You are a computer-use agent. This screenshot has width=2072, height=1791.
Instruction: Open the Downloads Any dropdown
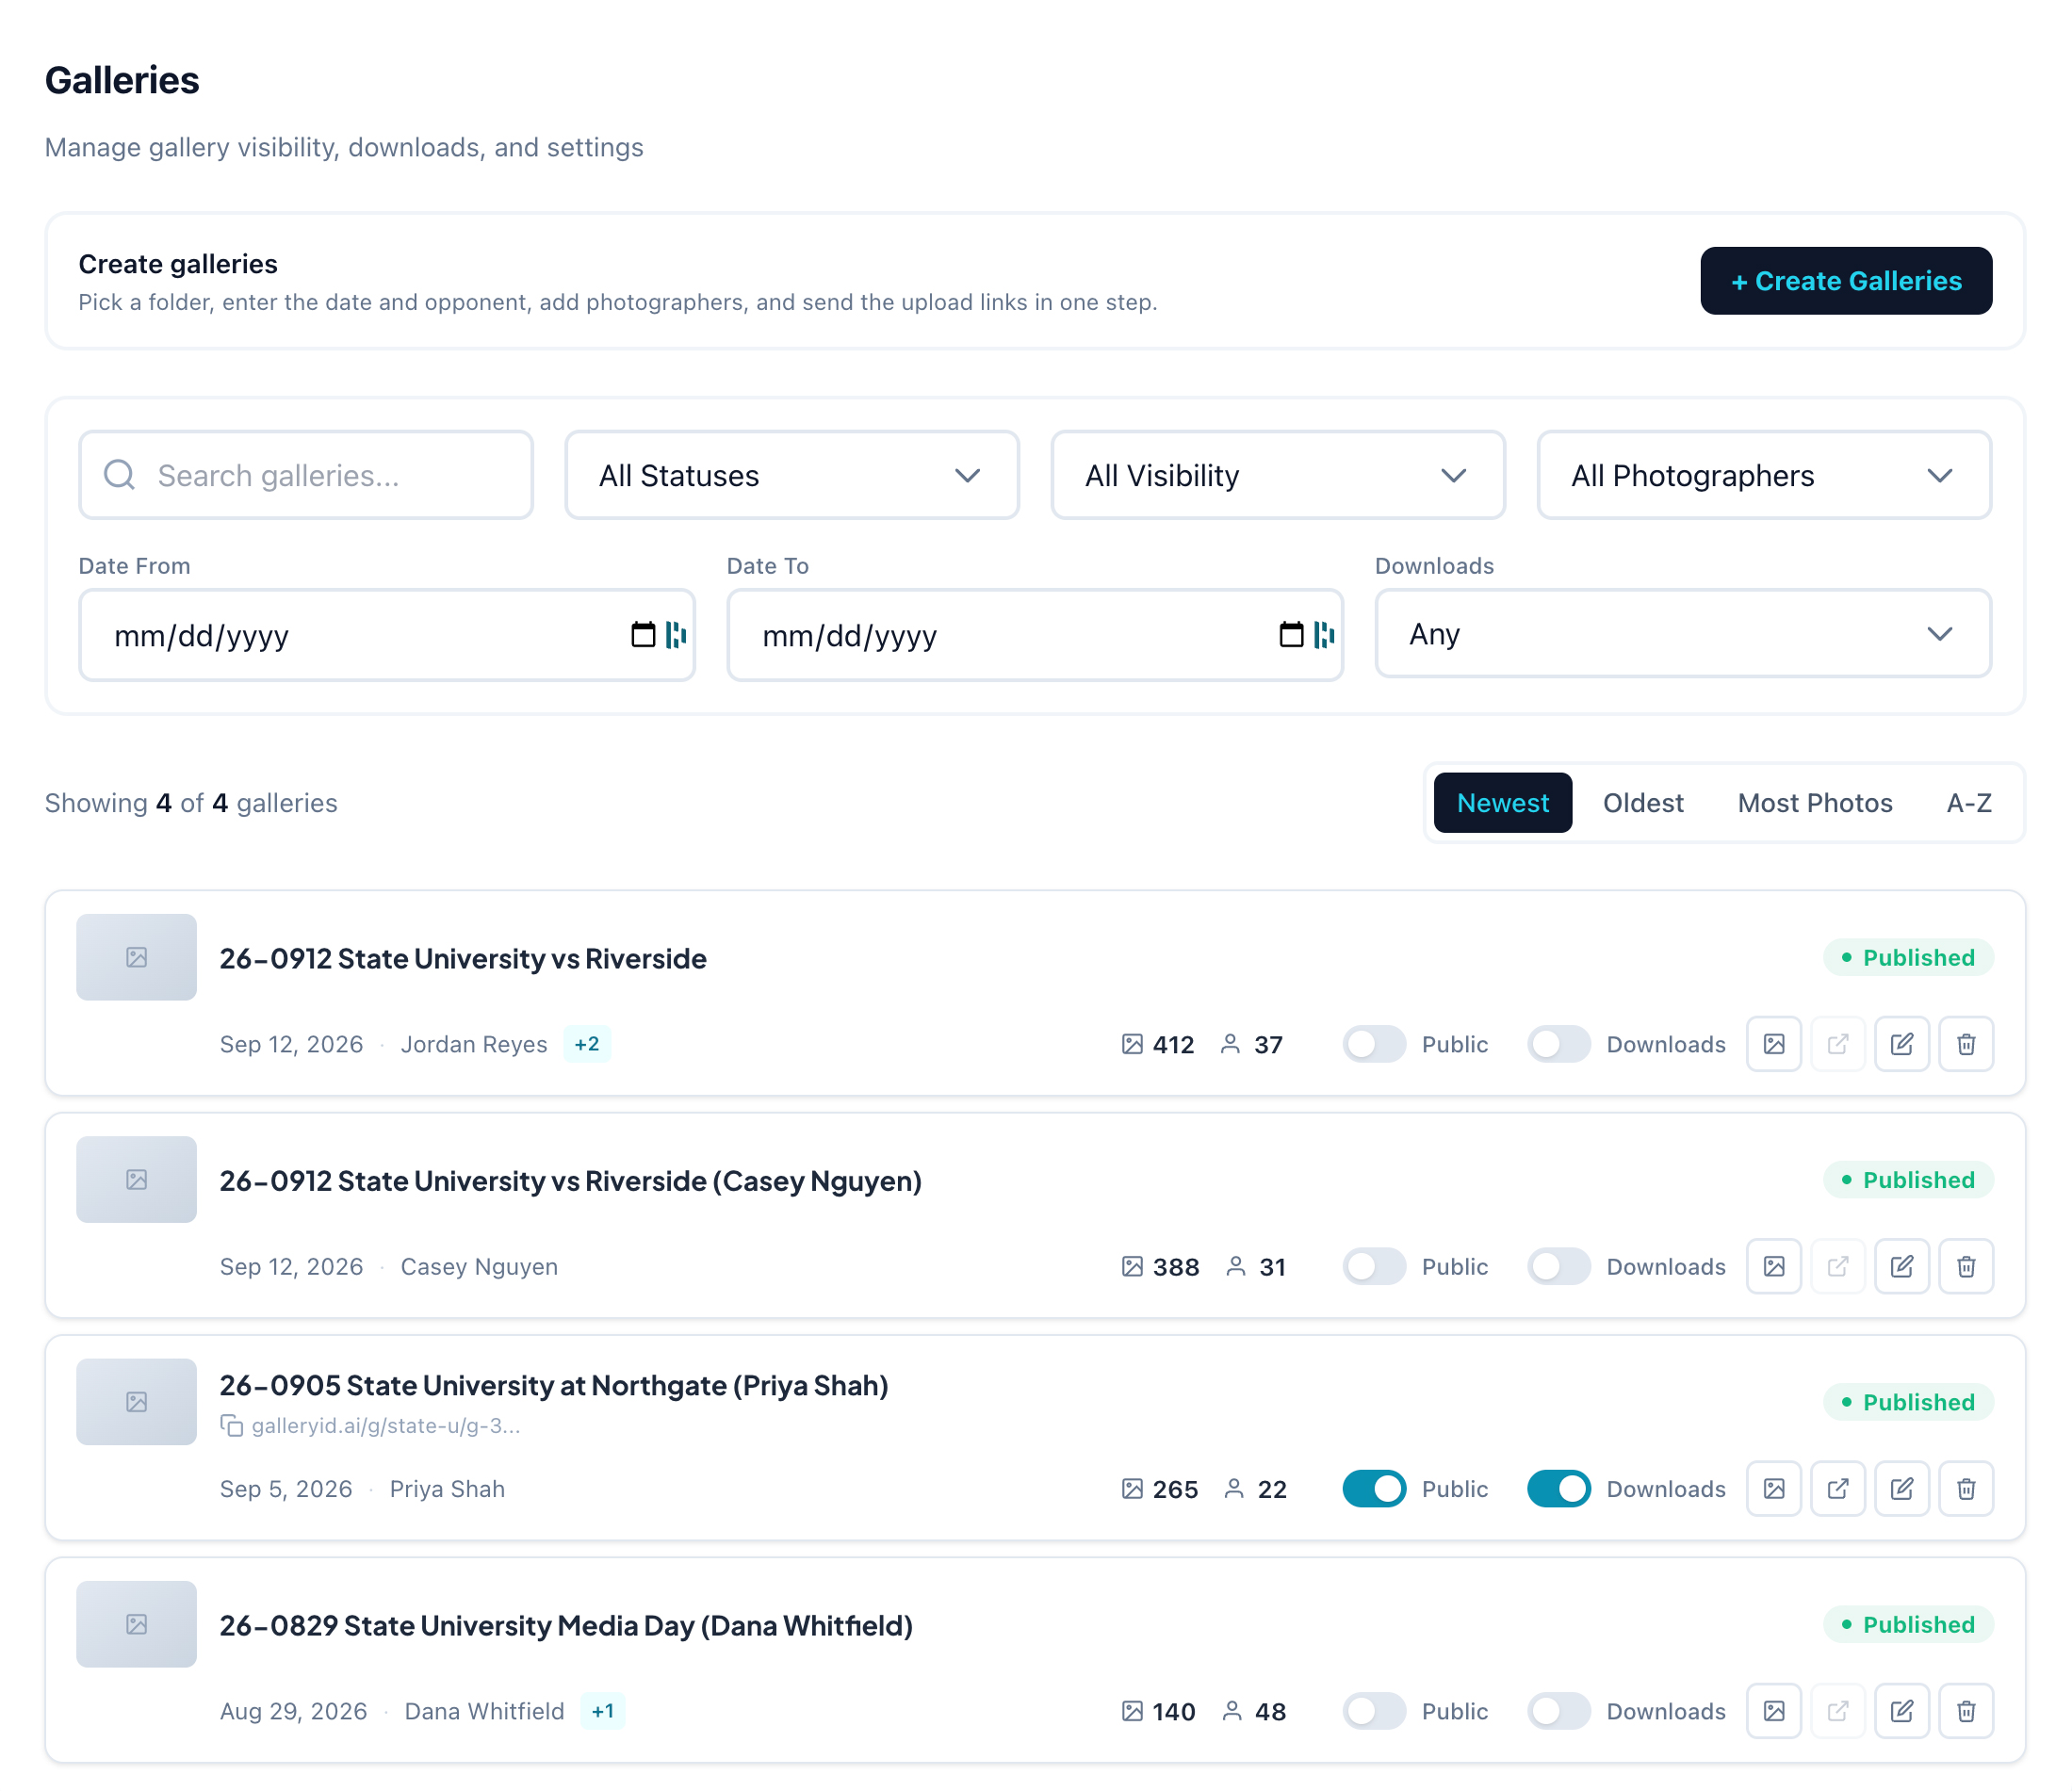coord(1682,633)
